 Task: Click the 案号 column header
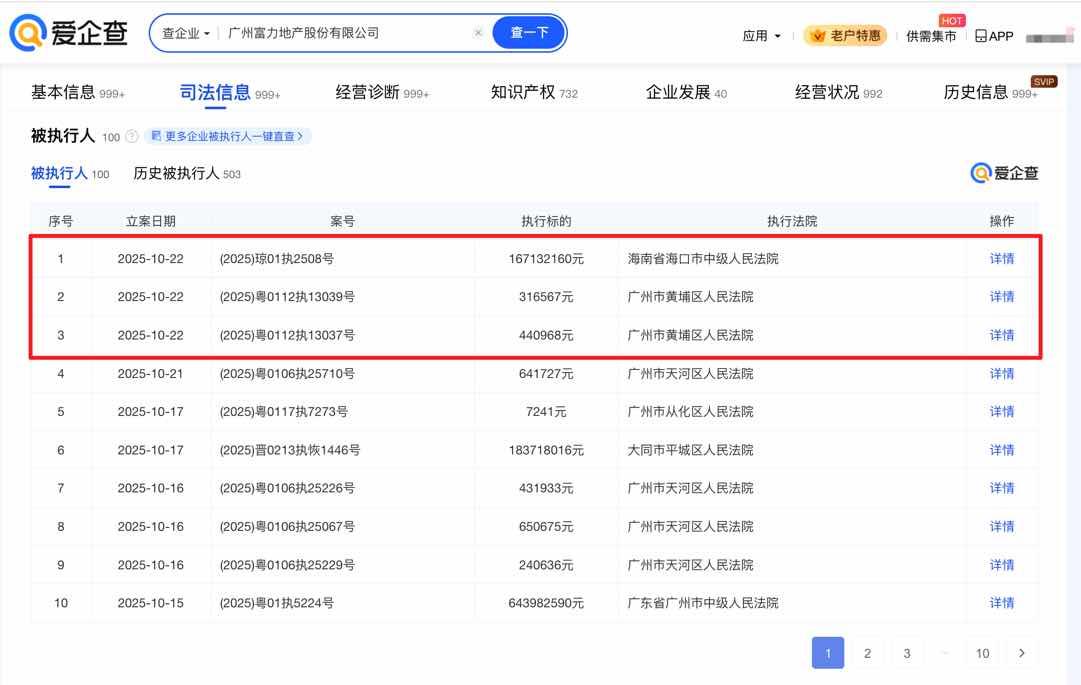tap(342, 222)
